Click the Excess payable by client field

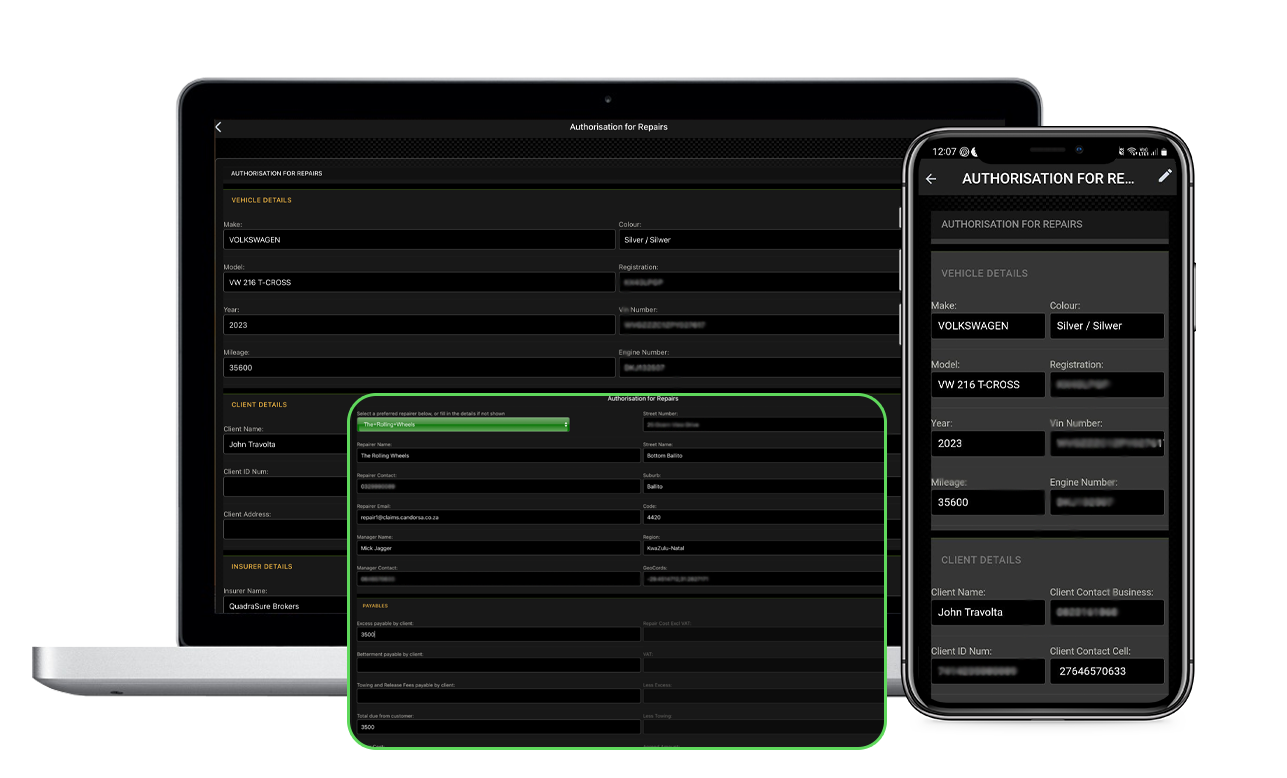[x=497, y=634]
